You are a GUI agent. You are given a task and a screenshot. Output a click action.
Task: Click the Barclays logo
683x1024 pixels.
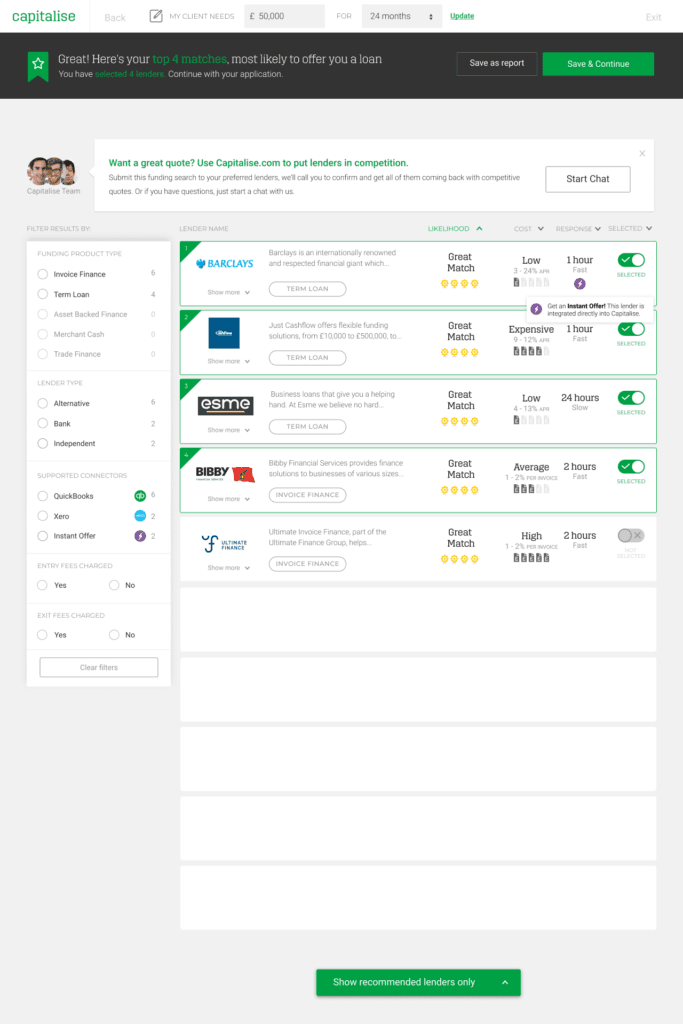point(225,264)
